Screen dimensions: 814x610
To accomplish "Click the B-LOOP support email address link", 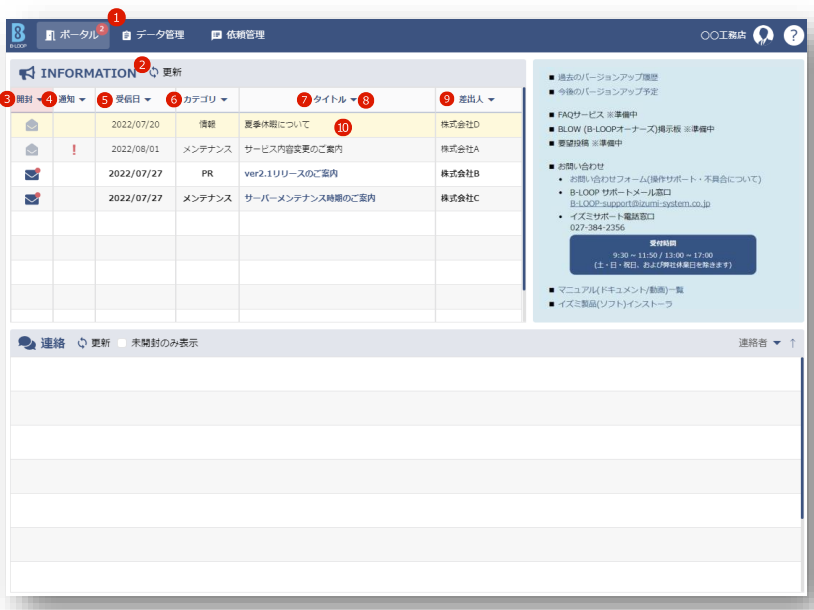I will click(x=639, y=203).
